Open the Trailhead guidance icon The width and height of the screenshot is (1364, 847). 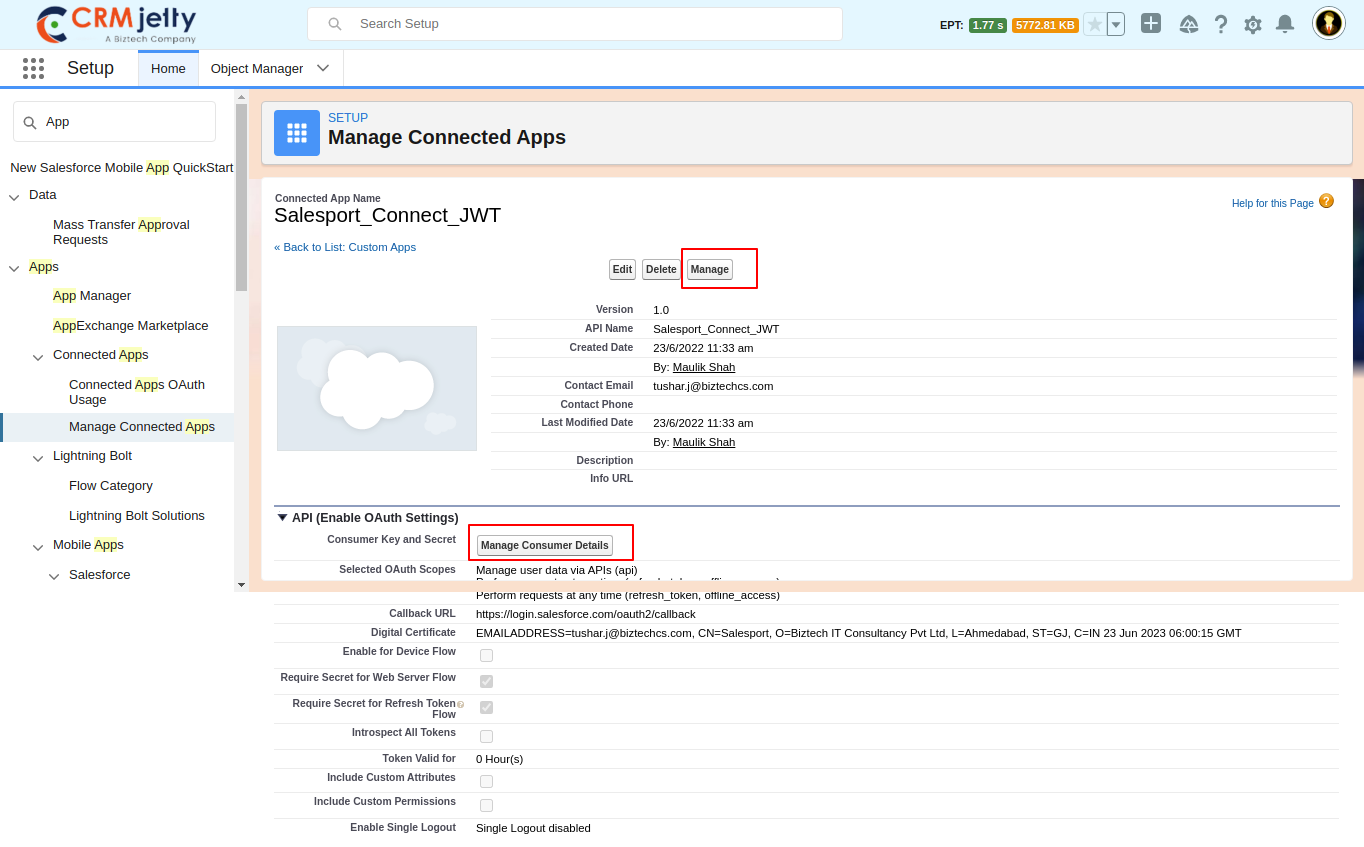(1188, 24)
